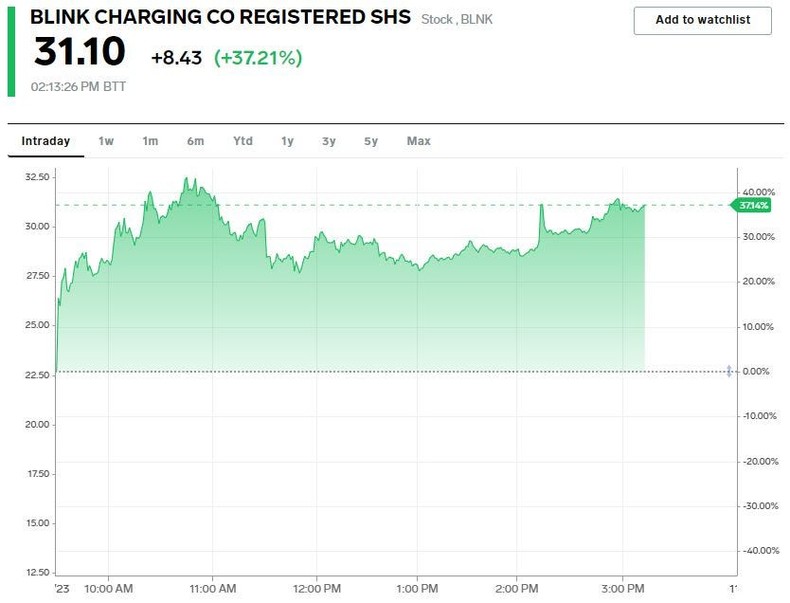Click the 40.00% percent axis label
Image resolution: width=790 pixels, height=603 pixels.
(757, 192)
